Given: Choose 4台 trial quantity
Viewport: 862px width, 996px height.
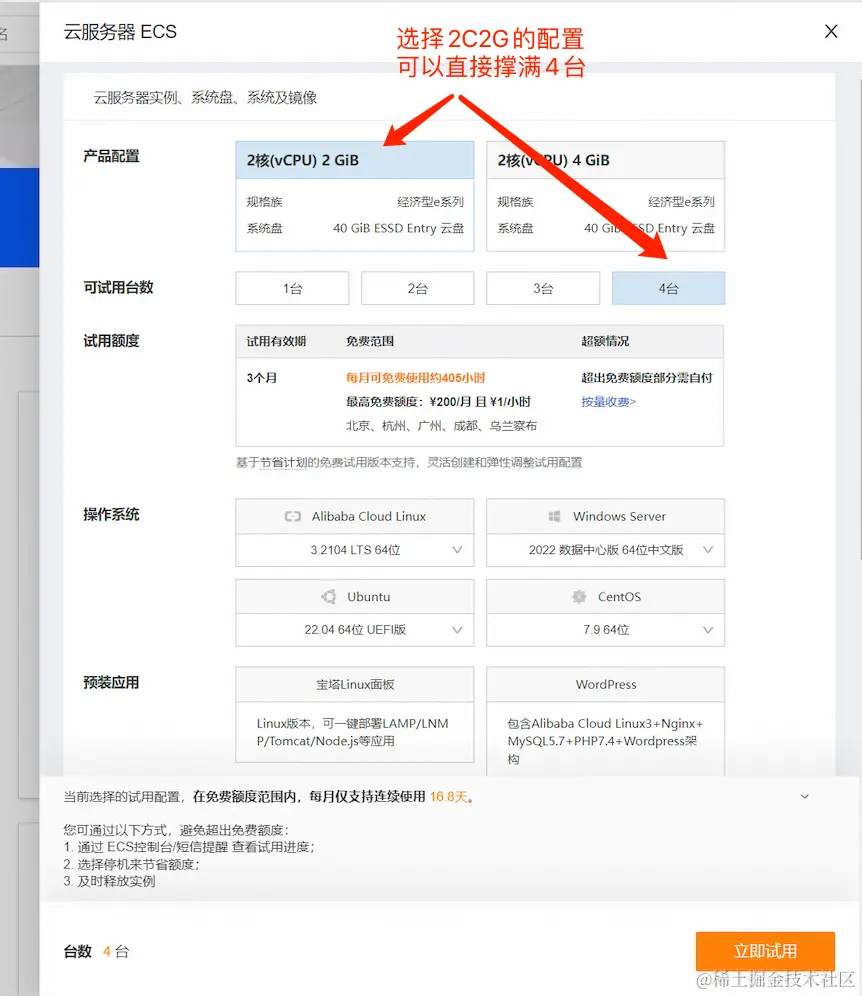Looking at the screenshot, I should pos(668,288).
